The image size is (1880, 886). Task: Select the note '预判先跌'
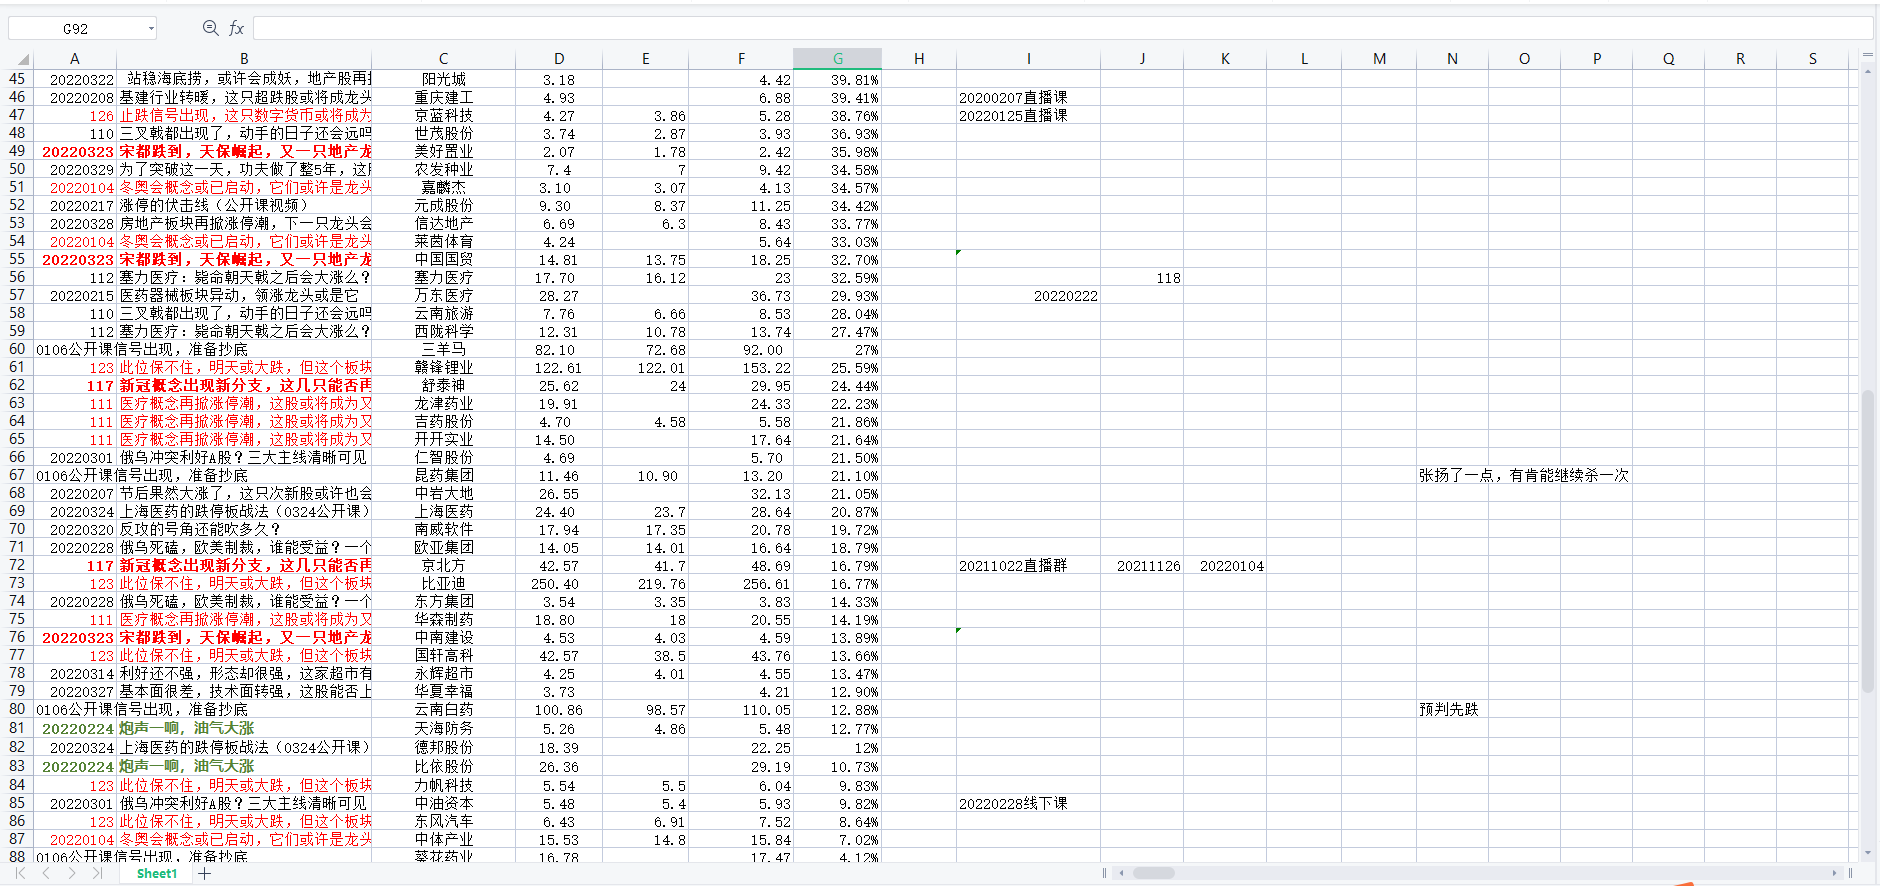(x=1452, y=709)
